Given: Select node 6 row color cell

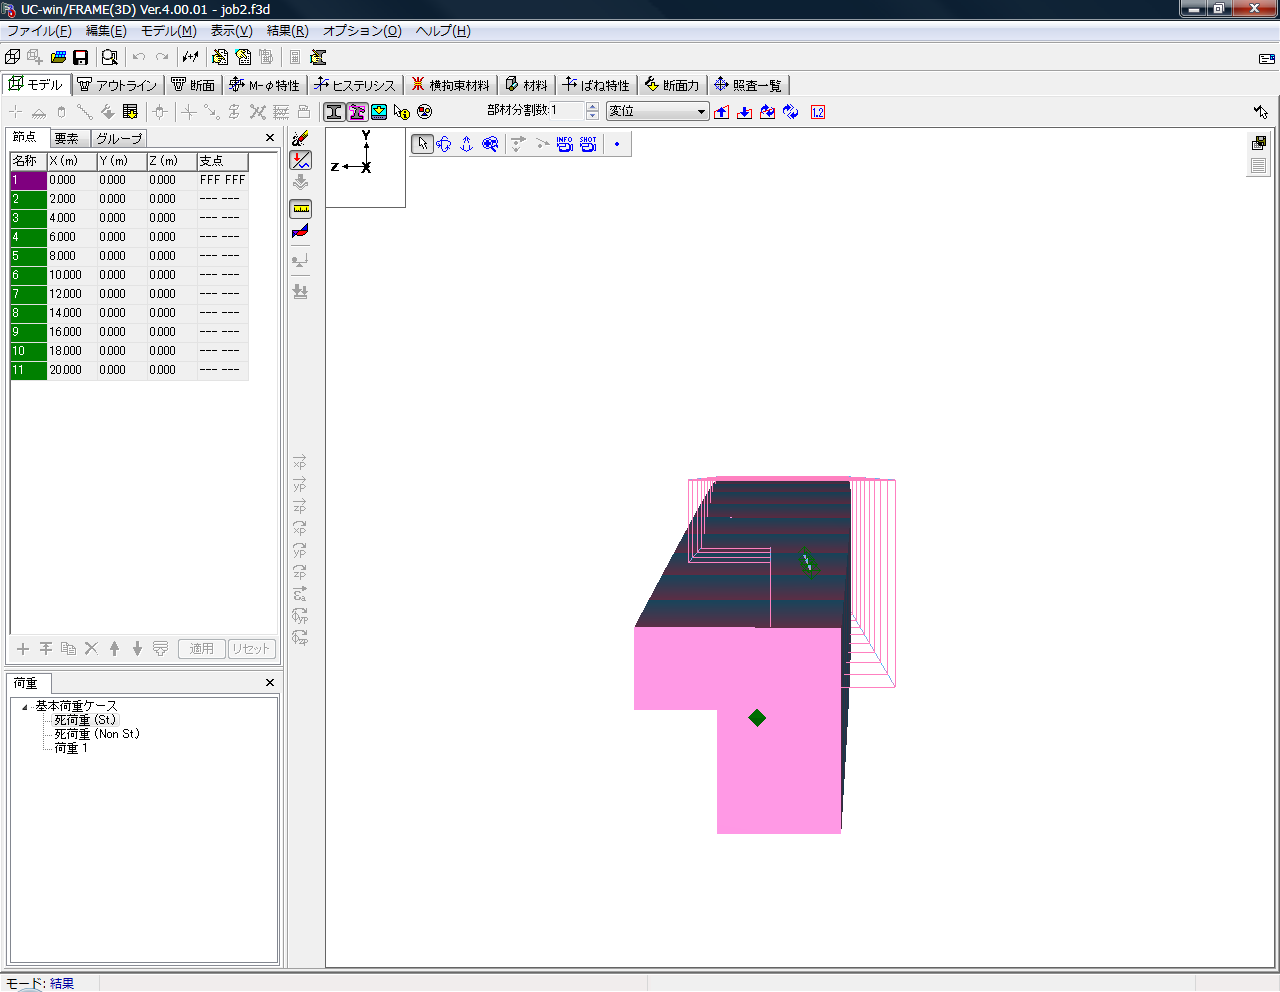Looking at the screenshot, I should point(29,275).
